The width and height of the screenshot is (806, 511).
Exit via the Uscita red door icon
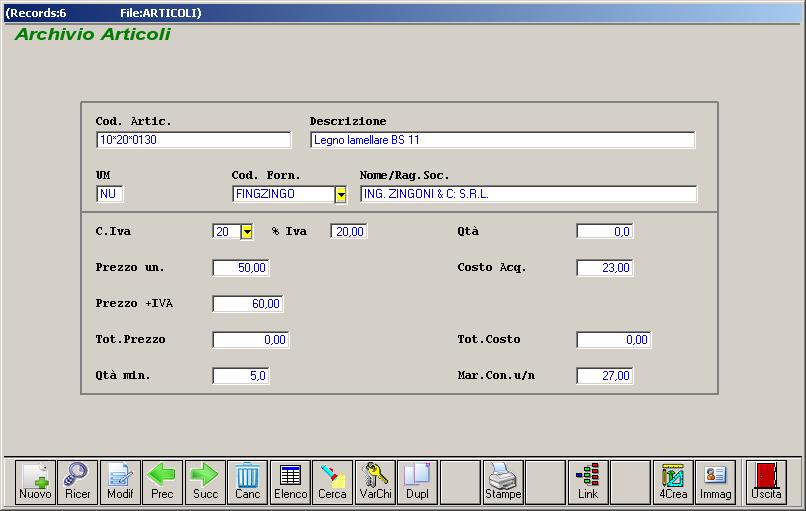point(766,482)
